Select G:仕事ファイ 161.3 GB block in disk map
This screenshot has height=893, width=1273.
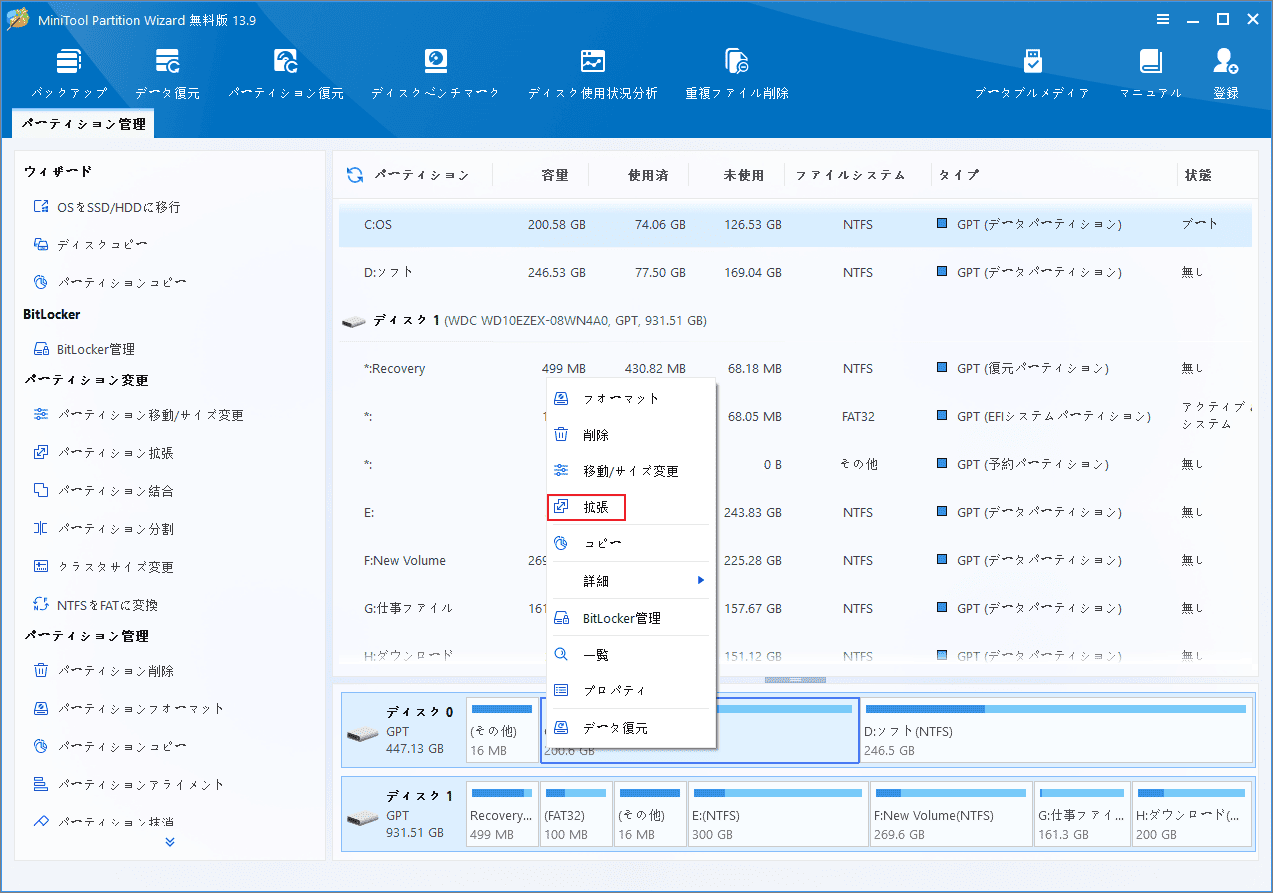(1082, 814)
